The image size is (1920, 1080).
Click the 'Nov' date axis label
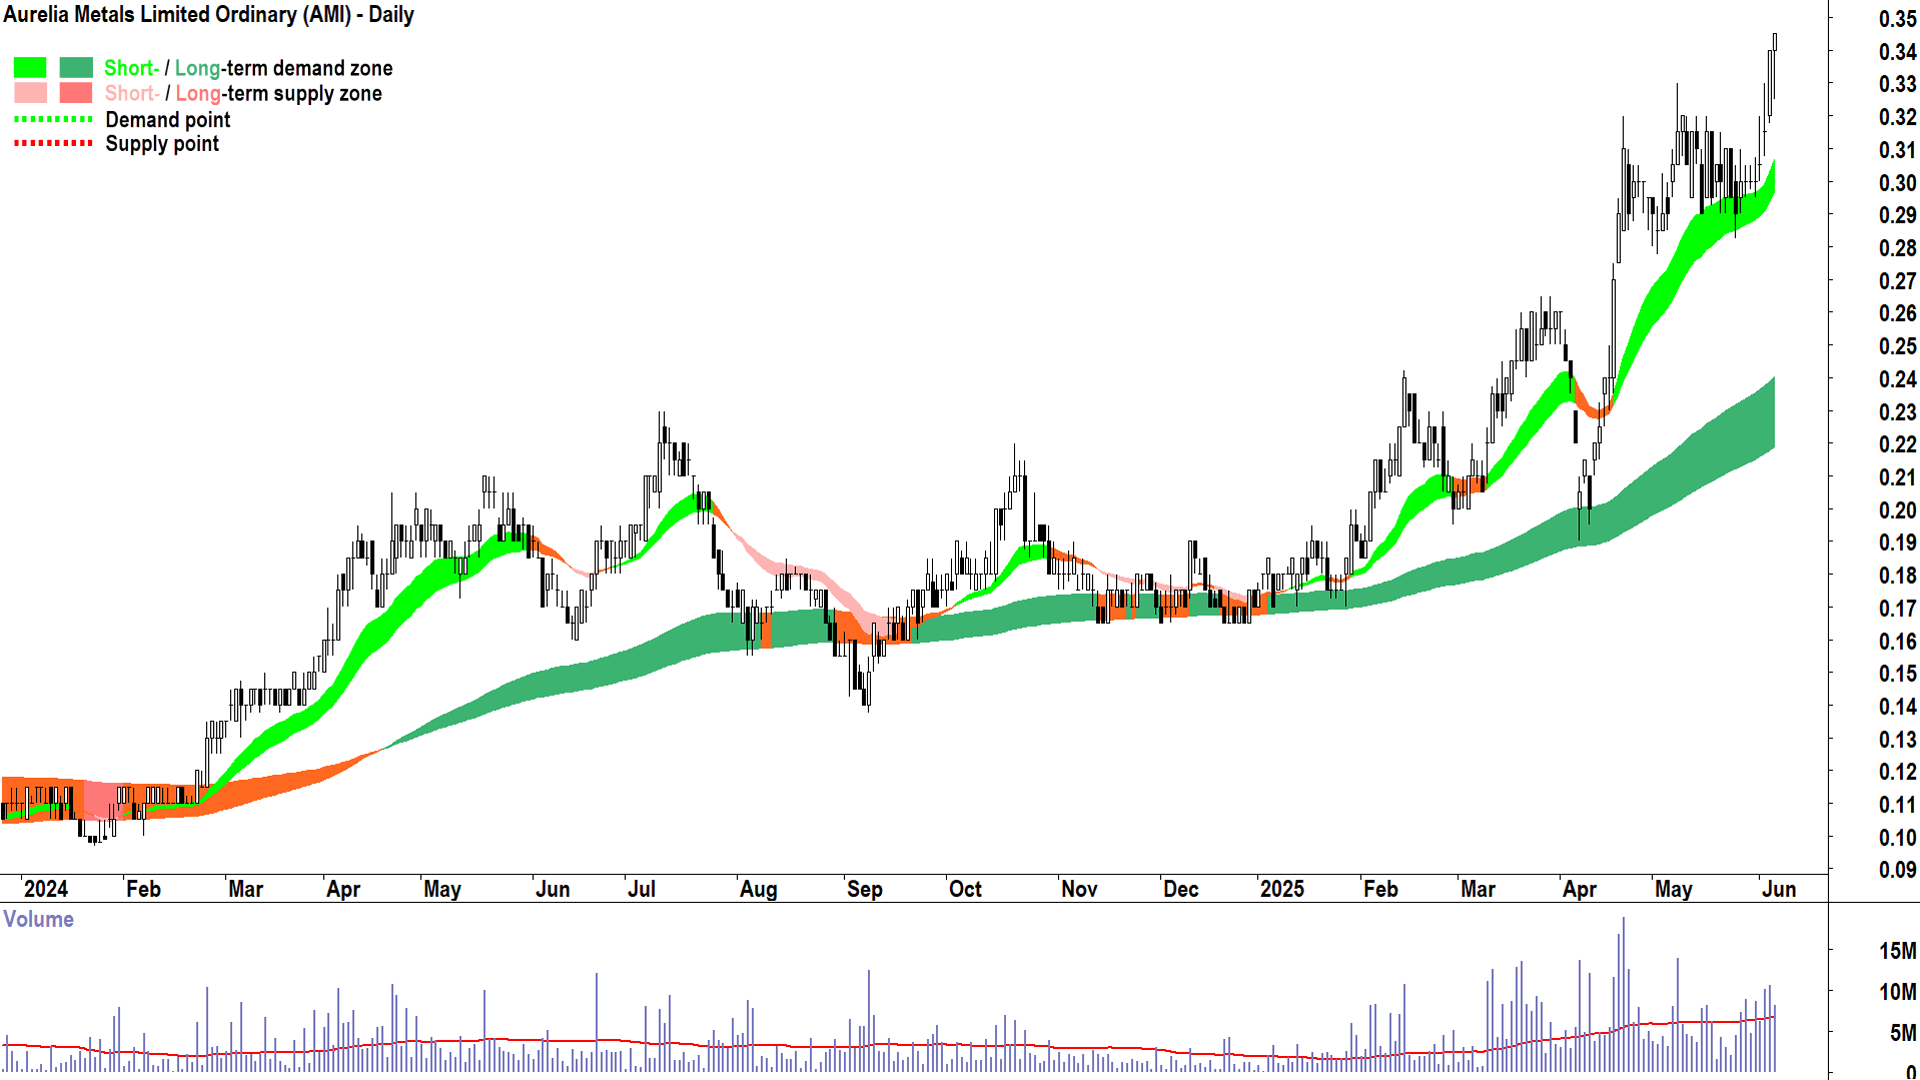tap(1079, 889)
